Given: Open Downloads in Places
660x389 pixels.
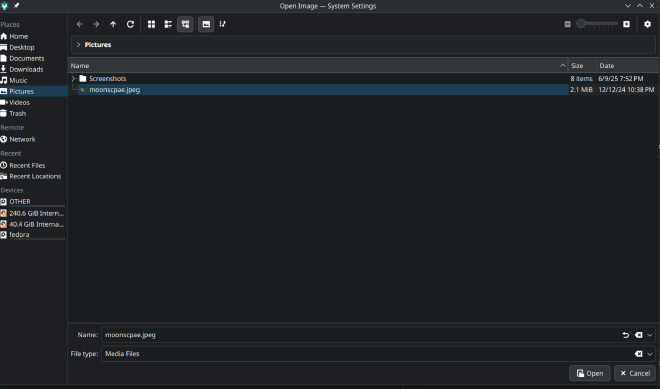Looking at the screenshot, I should (34, 69).
